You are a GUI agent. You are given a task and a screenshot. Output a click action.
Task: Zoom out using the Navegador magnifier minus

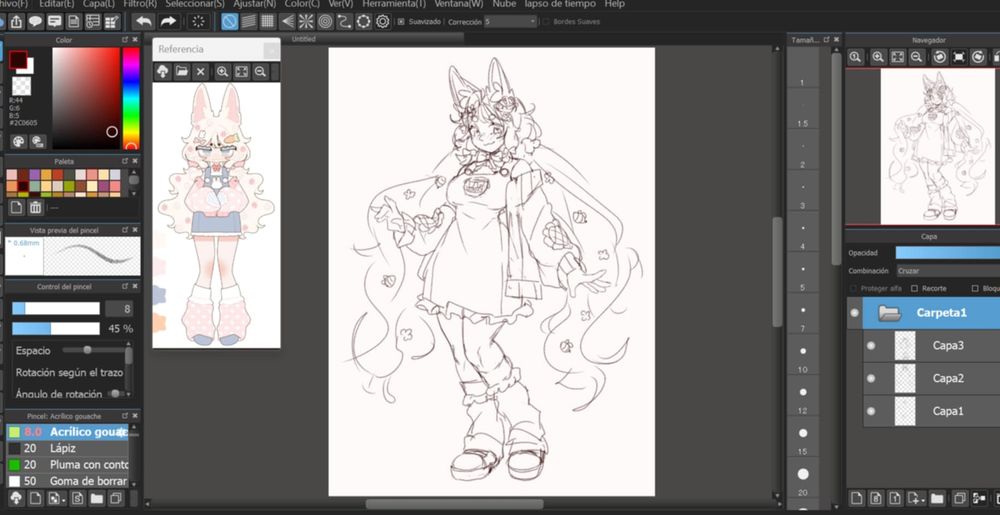click(916, 57)
